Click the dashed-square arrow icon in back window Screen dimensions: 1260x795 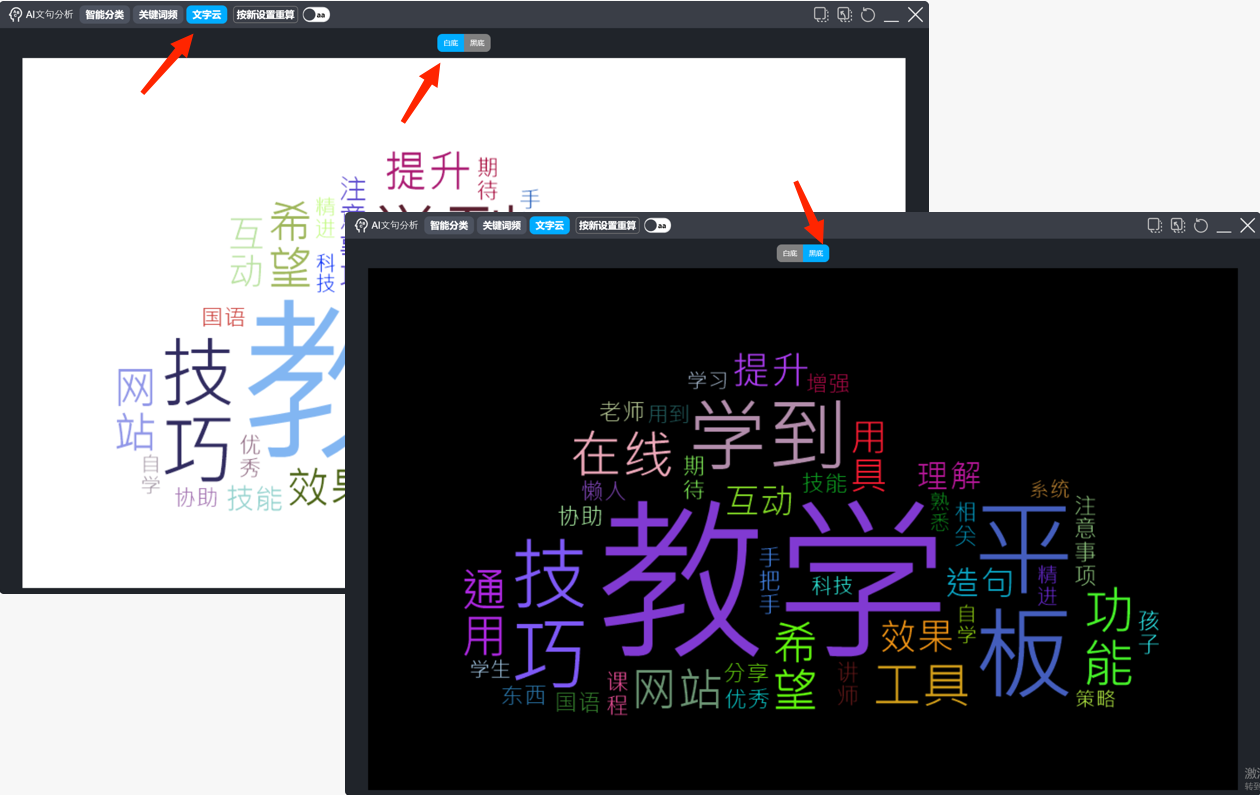(x=845, y=15)
